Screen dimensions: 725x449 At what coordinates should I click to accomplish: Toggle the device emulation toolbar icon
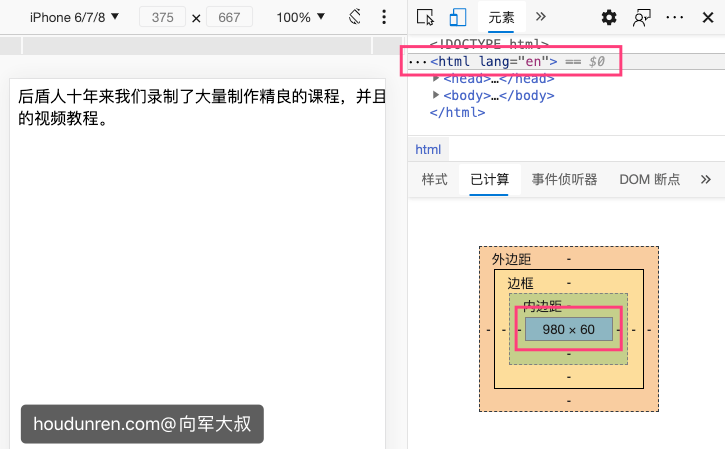pyautogui.click(x=458, y=17)
